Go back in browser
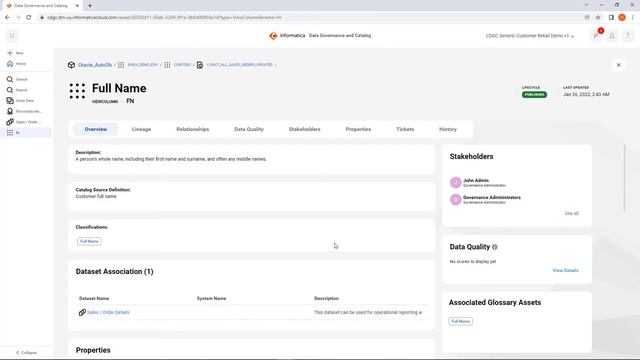The width and height of the screenshot is (640, 360). [7, 18]
